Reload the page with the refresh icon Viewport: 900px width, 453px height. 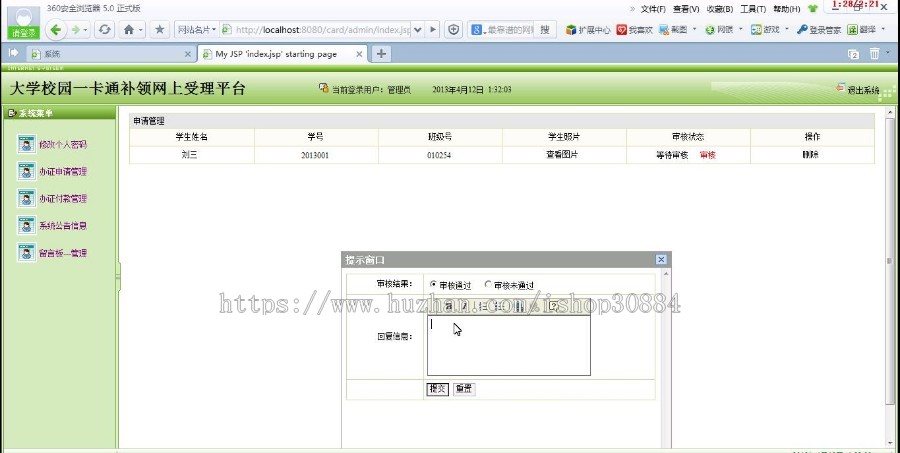click(104, 29)
